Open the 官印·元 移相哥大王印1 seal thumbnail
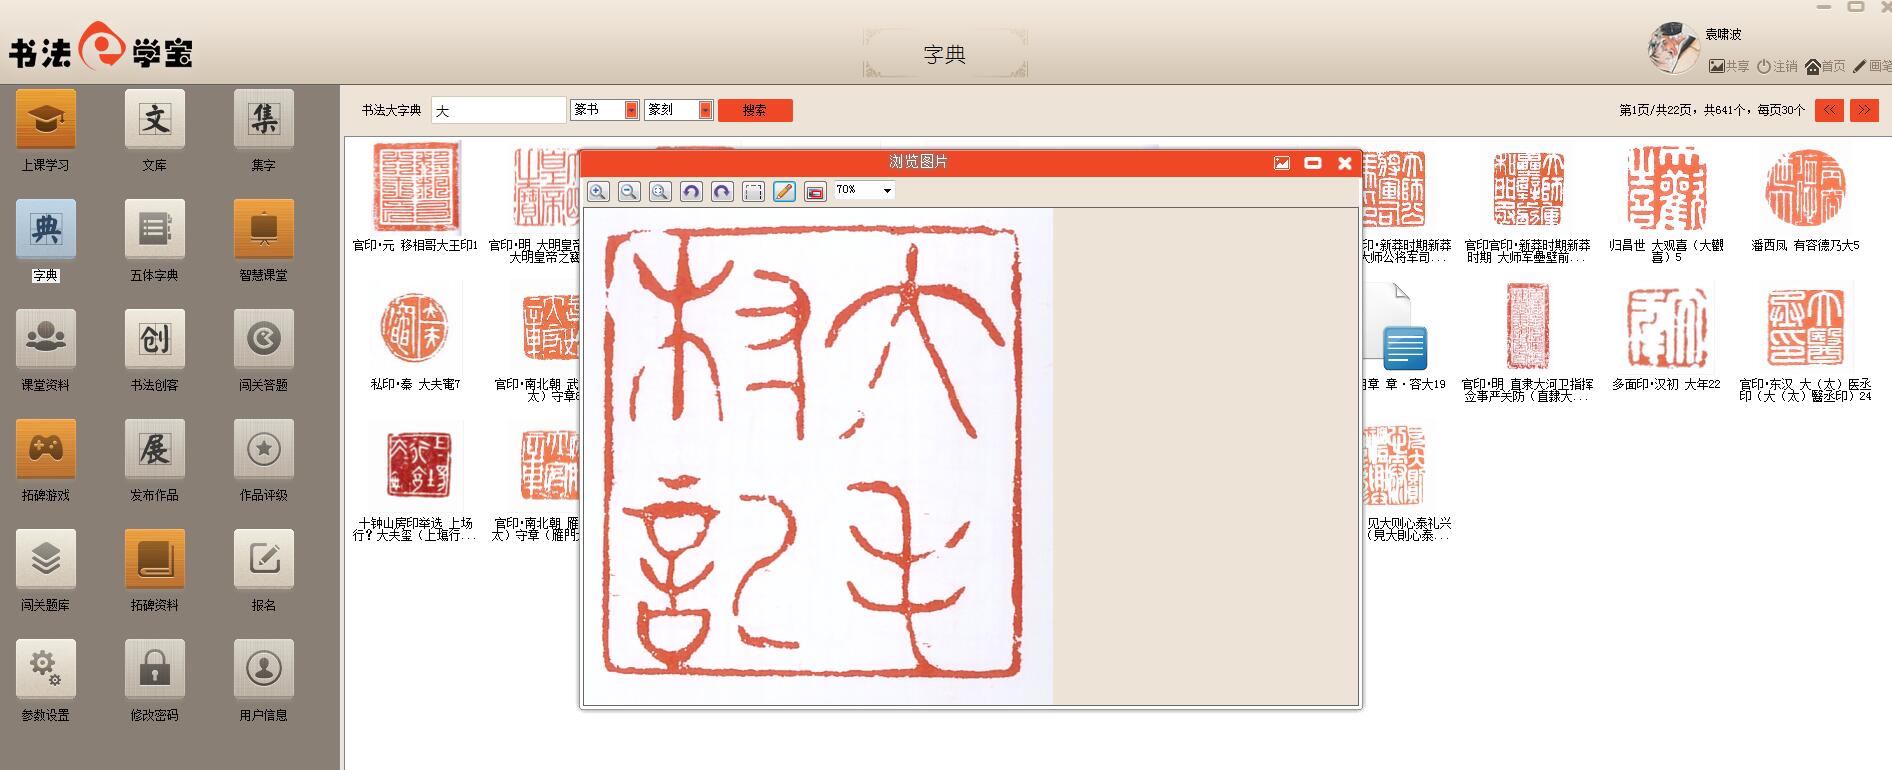 coord(416,188)
